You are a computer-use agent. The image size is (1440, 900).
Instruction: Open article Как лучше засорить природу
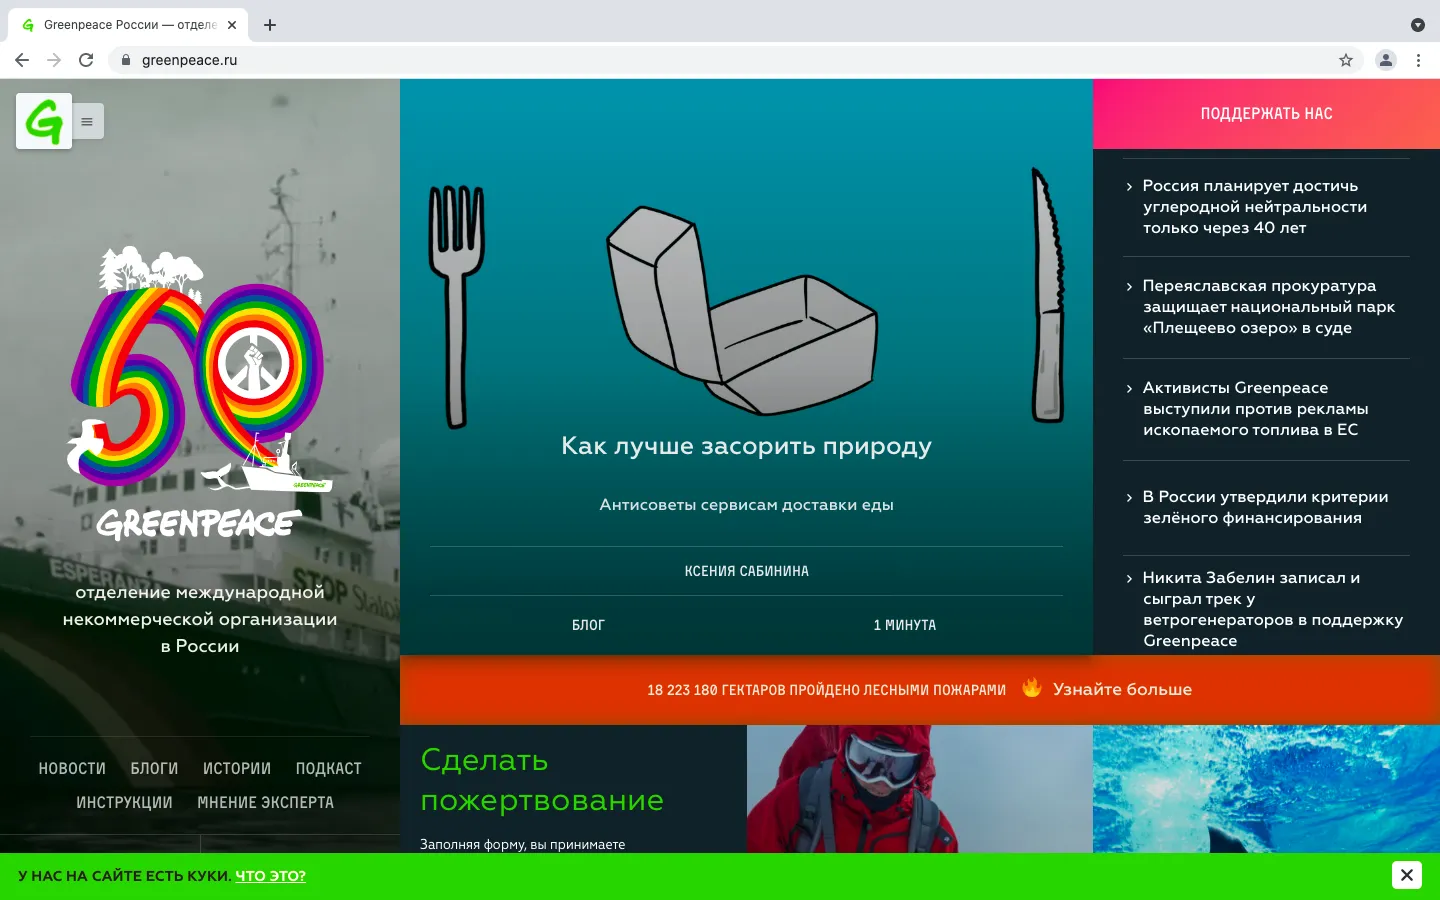[746, 446]
